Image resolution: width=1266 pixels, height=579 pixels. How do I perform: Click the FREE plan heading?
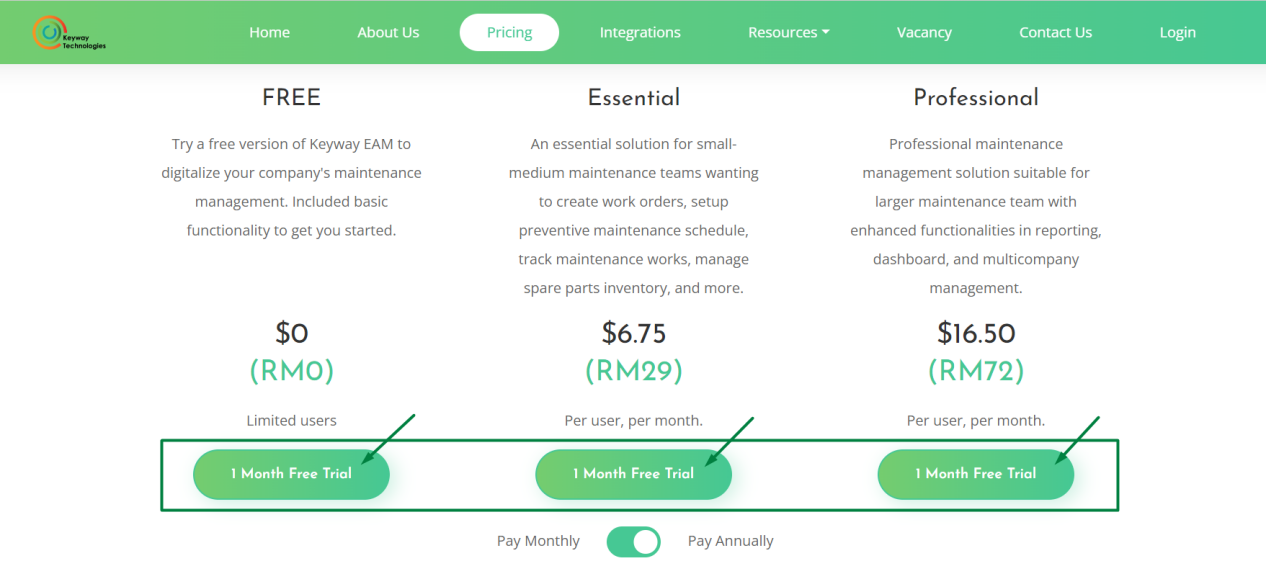coord(291,97)
